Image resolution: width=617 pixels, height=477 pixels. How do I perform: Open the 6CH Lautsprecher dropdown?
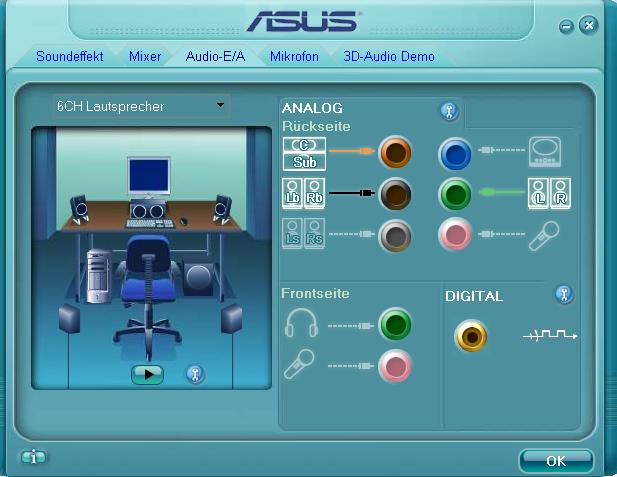(141, 106)
